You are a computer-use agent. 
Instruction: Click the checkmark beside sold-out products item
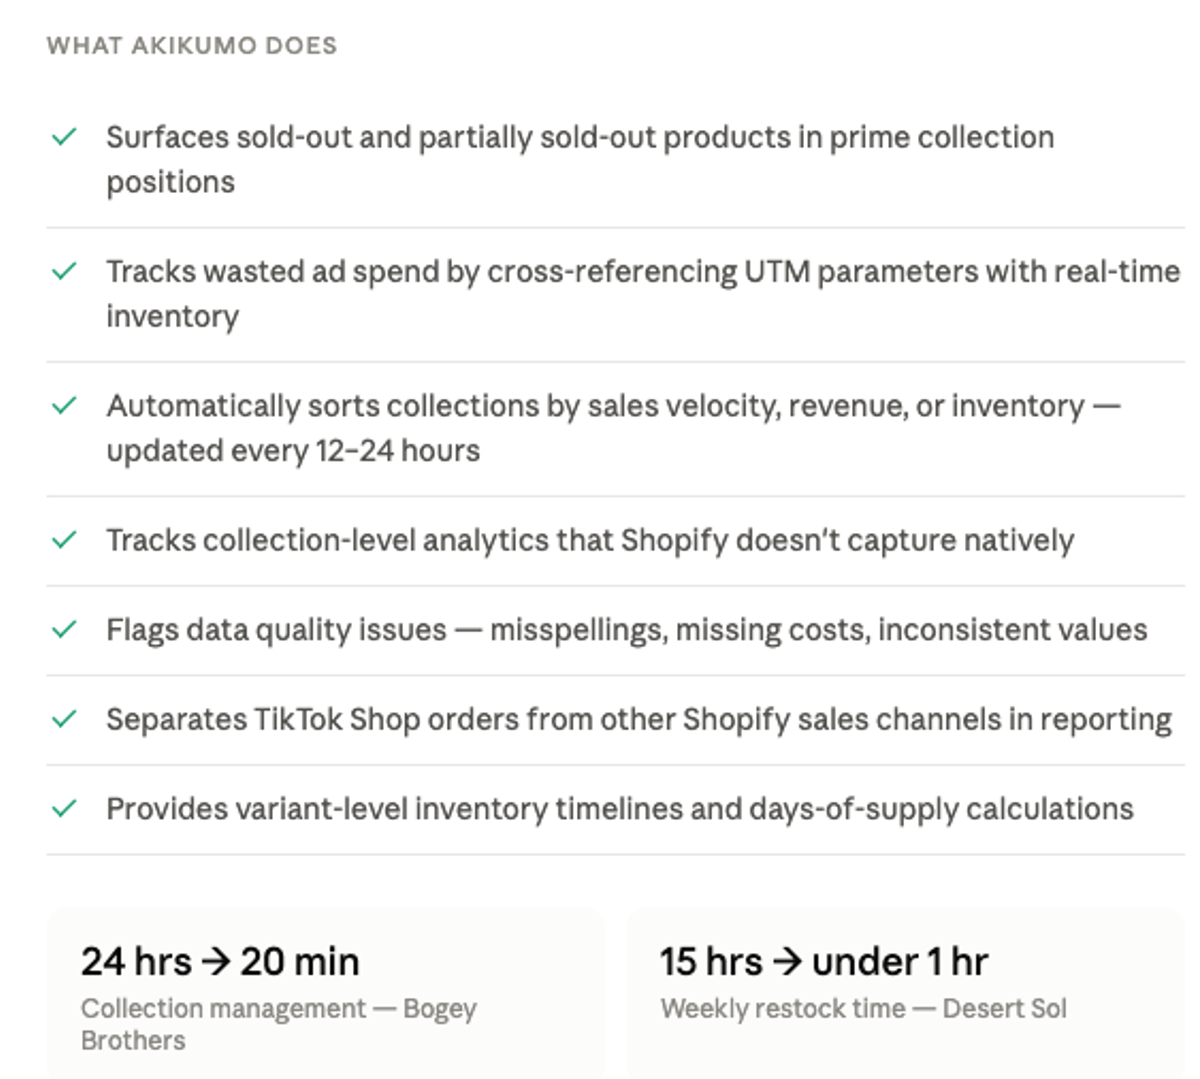coord(64,137)
